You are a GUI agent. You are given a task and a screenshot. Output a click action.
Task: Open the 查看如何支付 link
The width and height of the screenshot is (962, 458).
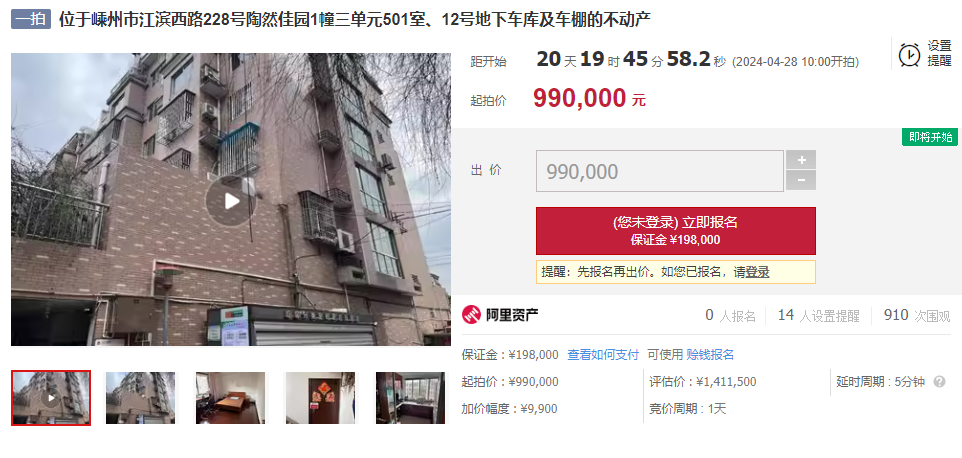click(x=602, y=355)
